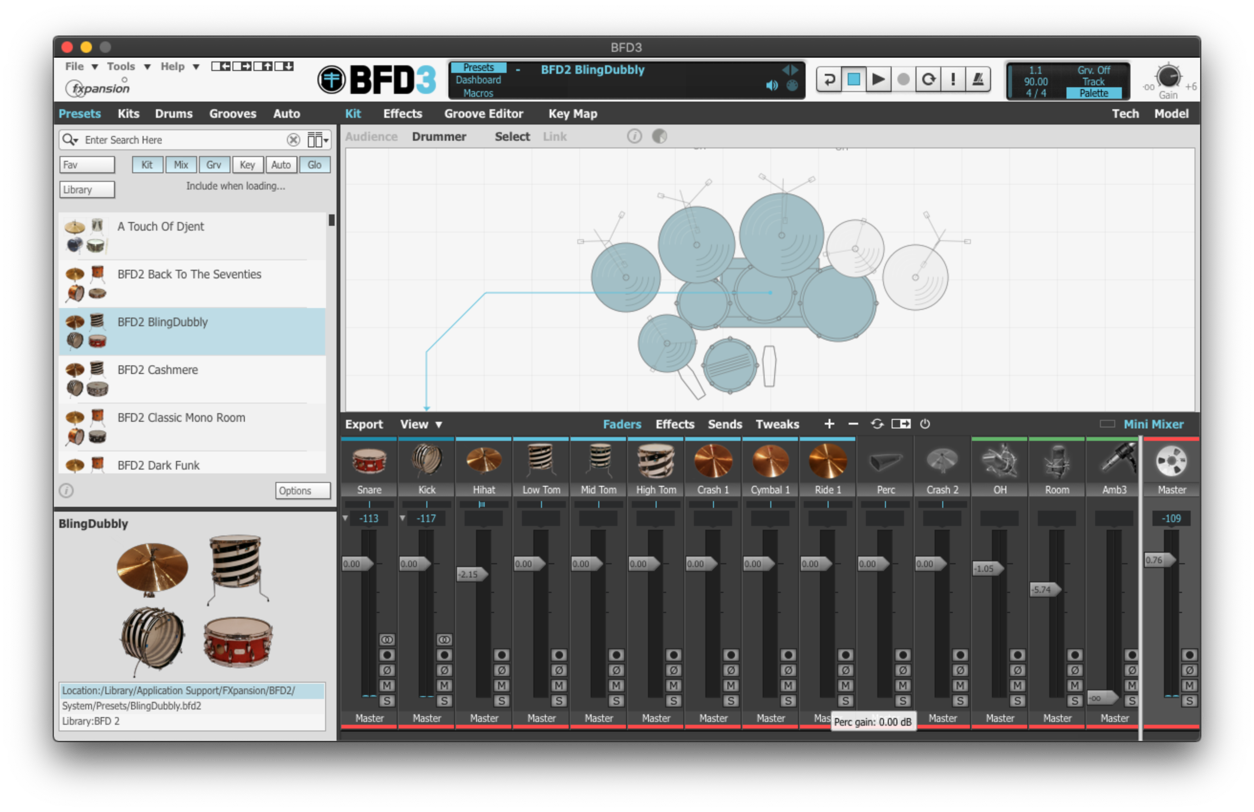Open the Tools menu

(128, 67)
